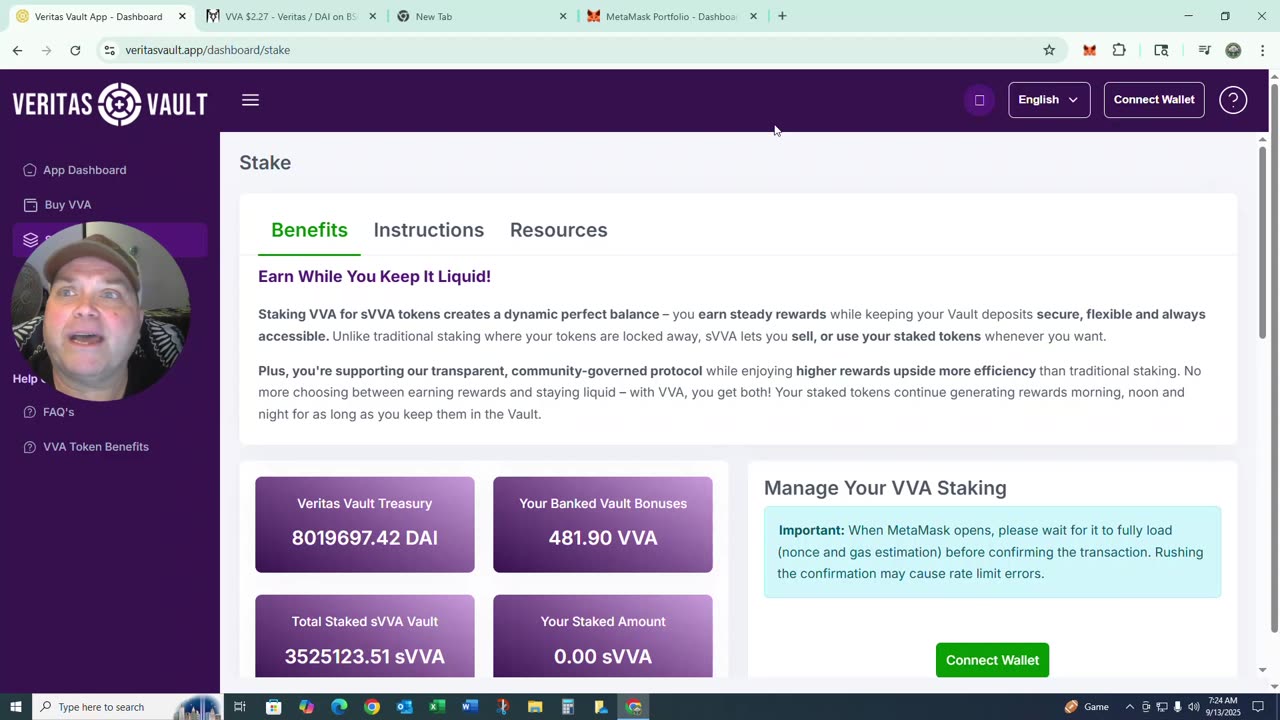
Task: Switch to the MetaMask Portfolio browser tab
Action: (670, 16)
